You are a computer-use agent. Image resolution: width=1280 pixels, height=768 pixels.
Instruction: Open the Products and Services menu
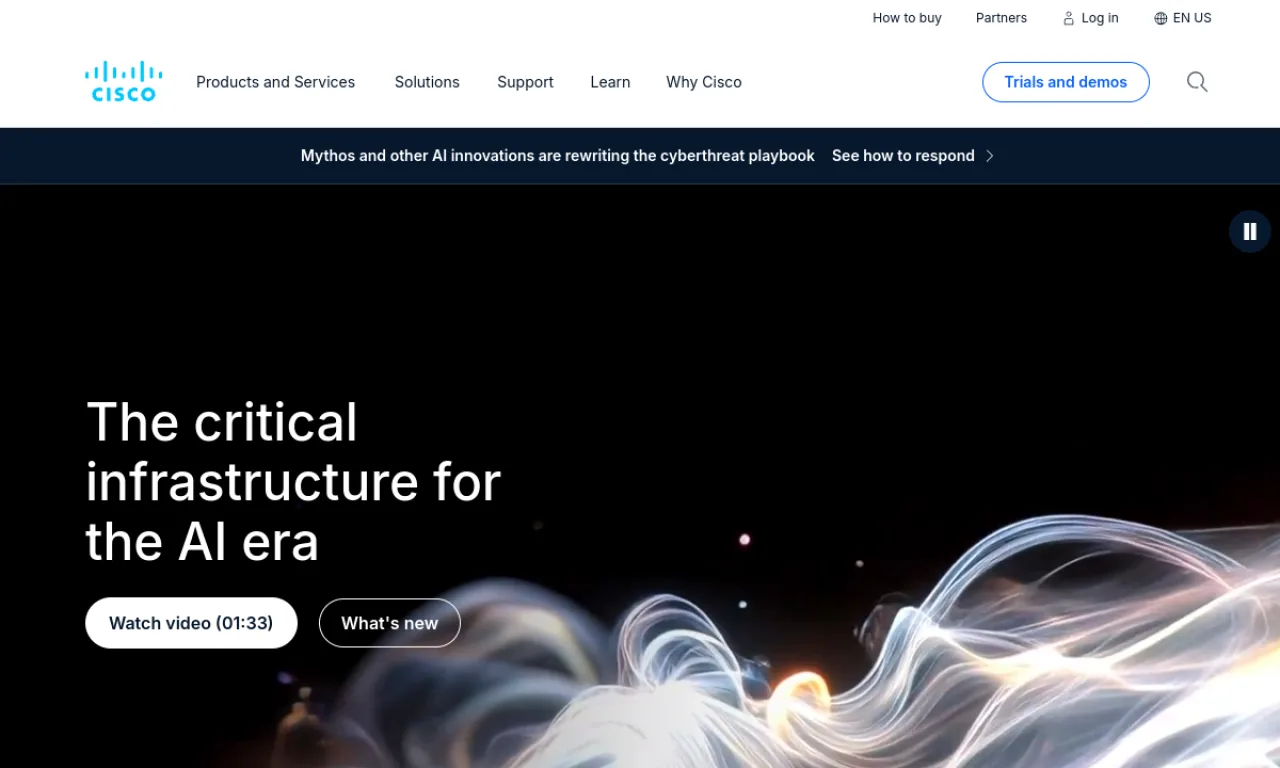pyautogui.click(x=275, y=82)
